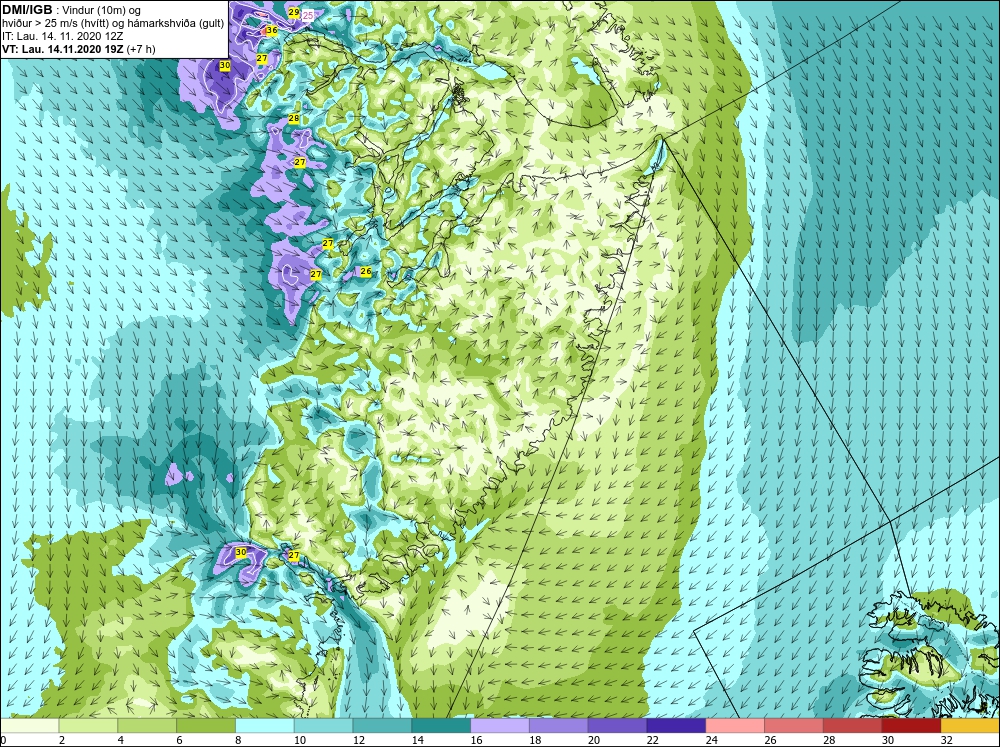Viewport: 1000px width, 747px height.
Task: Click the legend scale number 0
Action: pos(3,740)
